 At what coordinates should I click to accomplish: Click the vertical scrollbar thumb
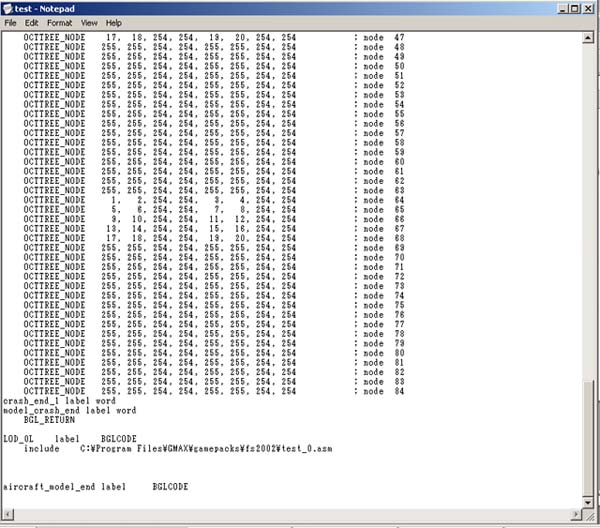[590, 440]
